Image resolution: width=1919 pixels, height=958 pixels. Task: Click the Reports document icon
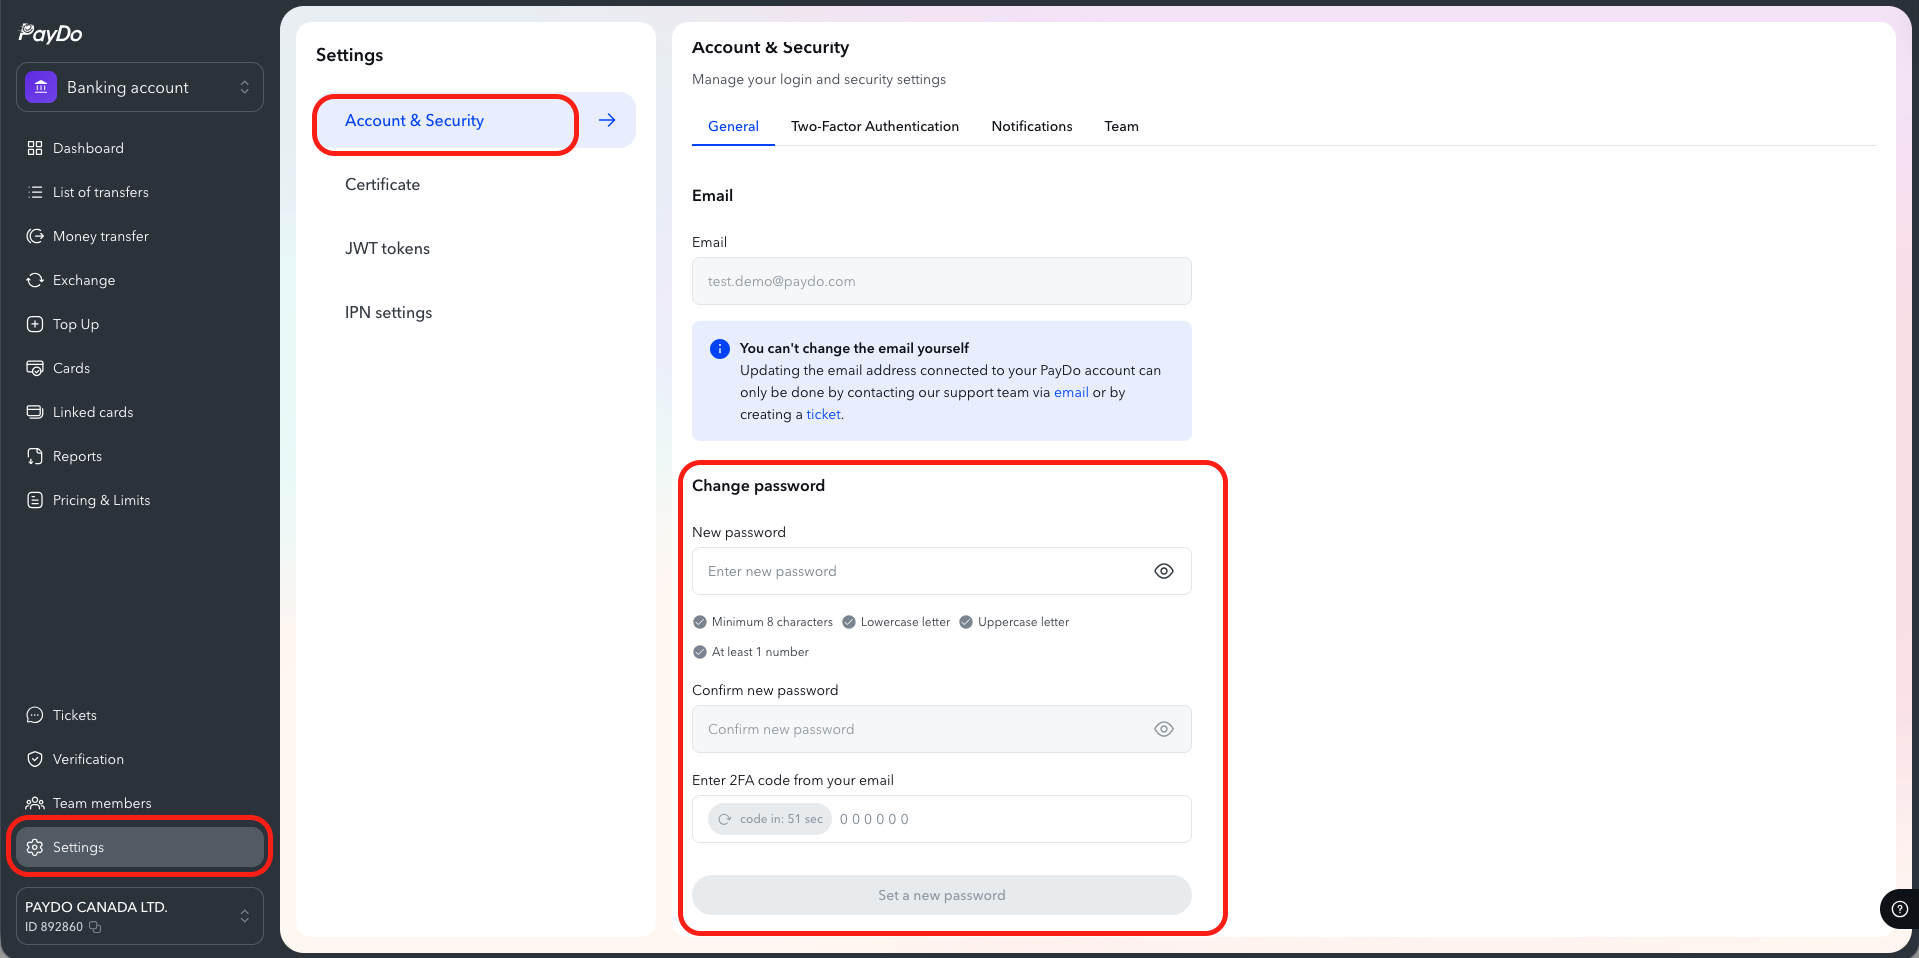tap(35, 456)
